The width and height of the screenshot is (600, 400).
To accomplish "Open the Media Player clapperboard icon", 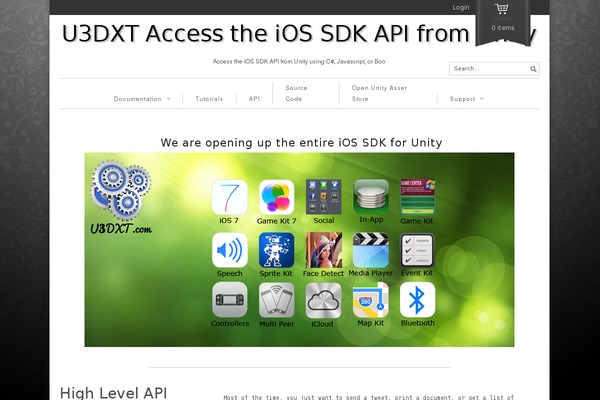I will tap(371, 250).
